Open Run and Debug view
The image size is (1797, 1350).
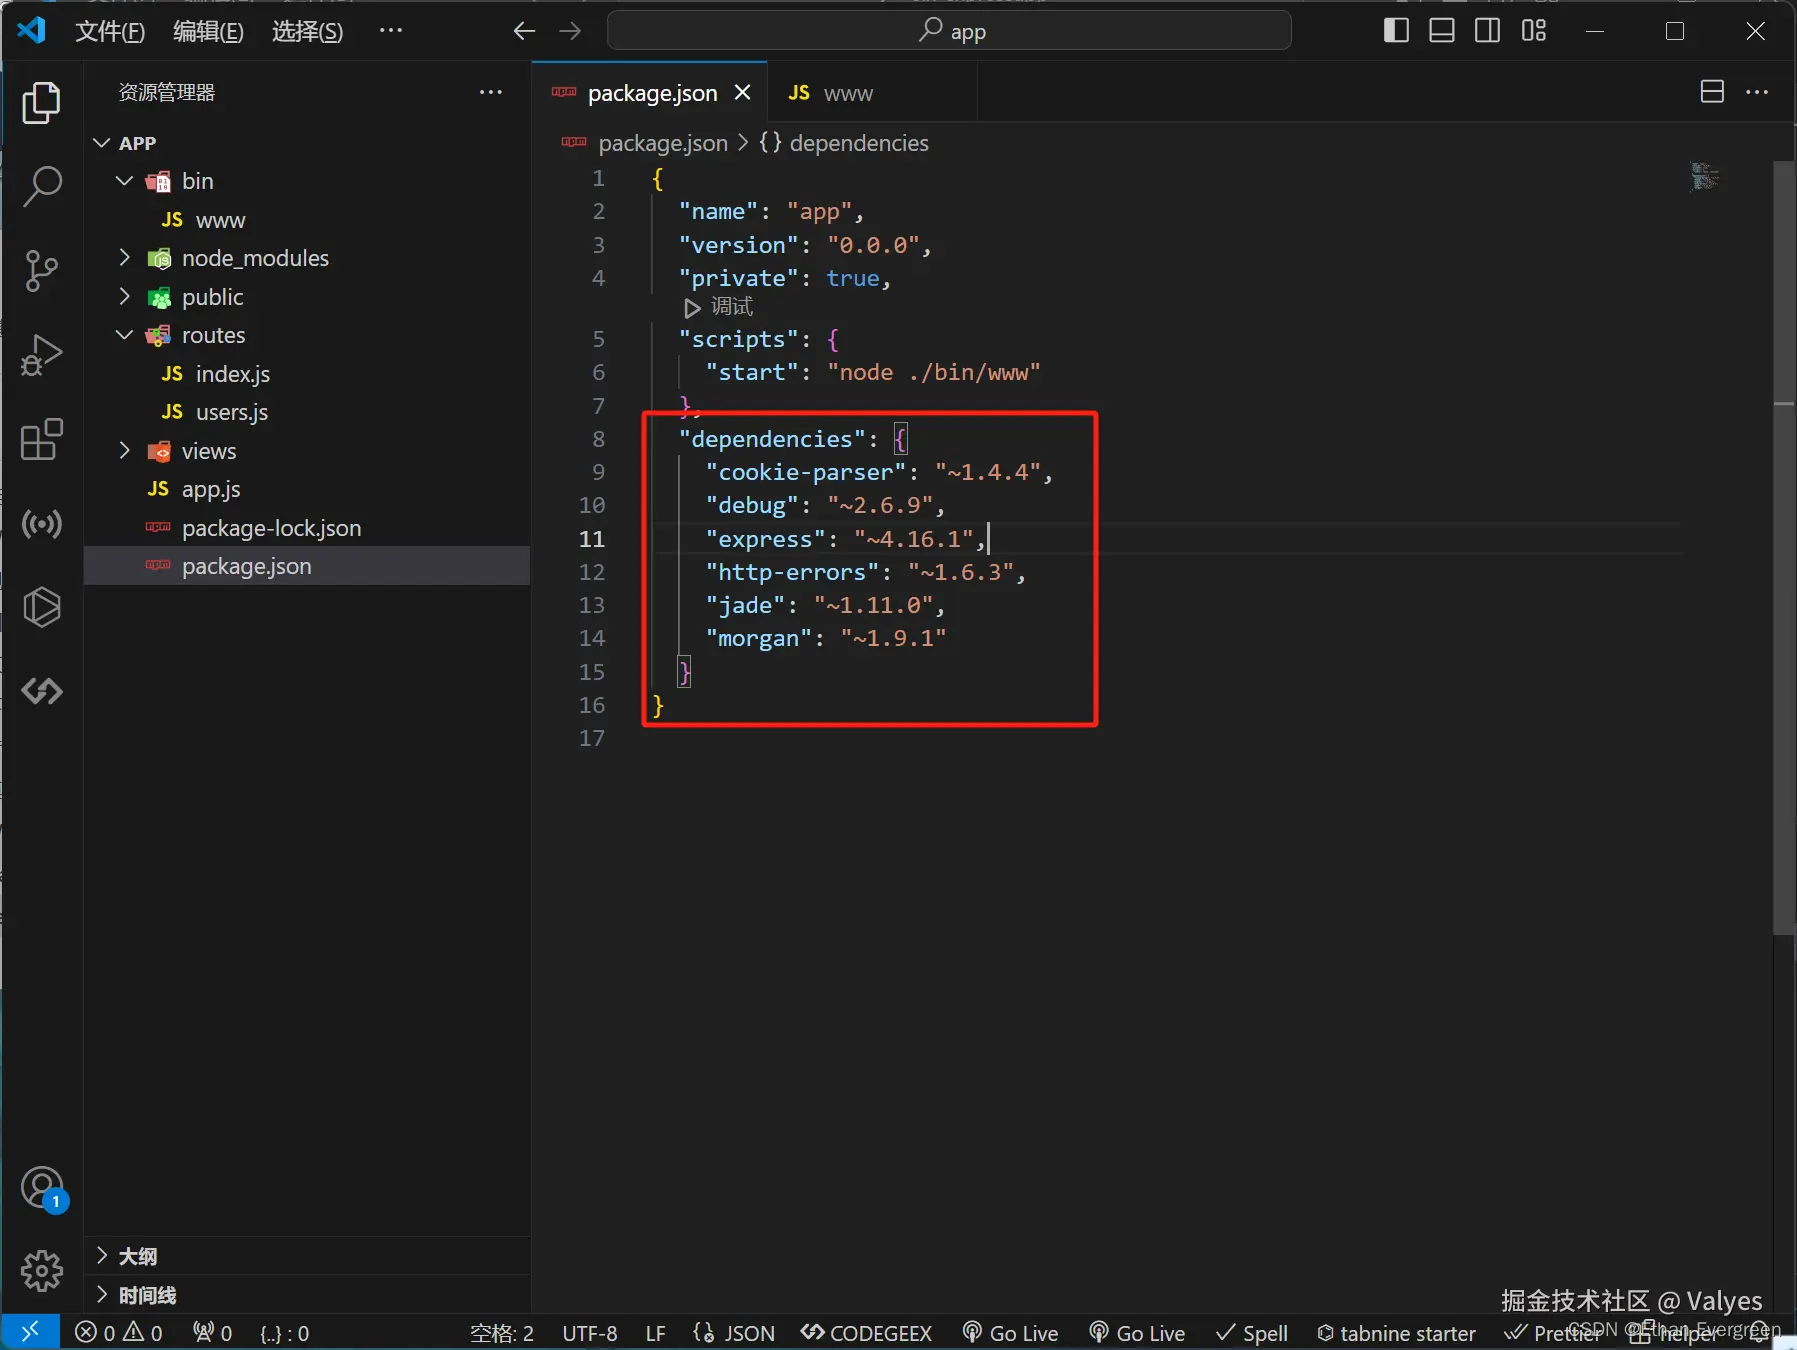[41, 355]
